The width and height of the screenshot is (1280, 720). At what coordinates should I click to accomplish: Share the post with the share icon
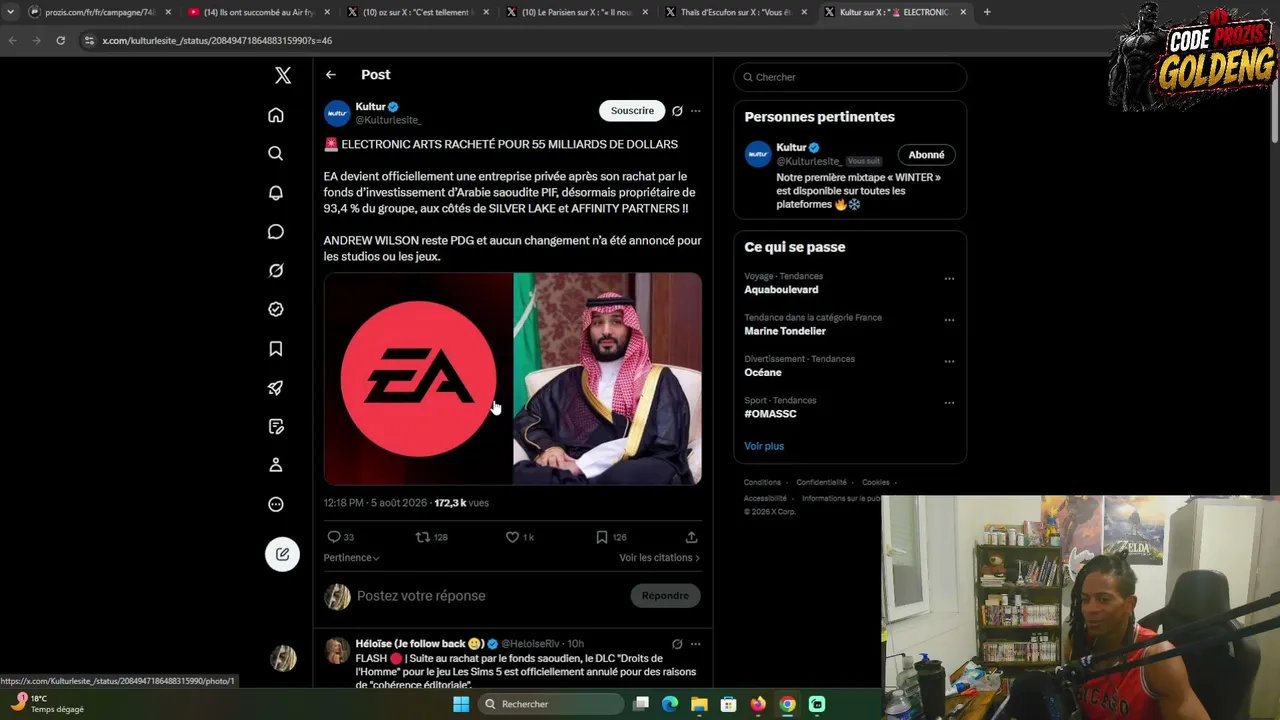pos(691,537)
